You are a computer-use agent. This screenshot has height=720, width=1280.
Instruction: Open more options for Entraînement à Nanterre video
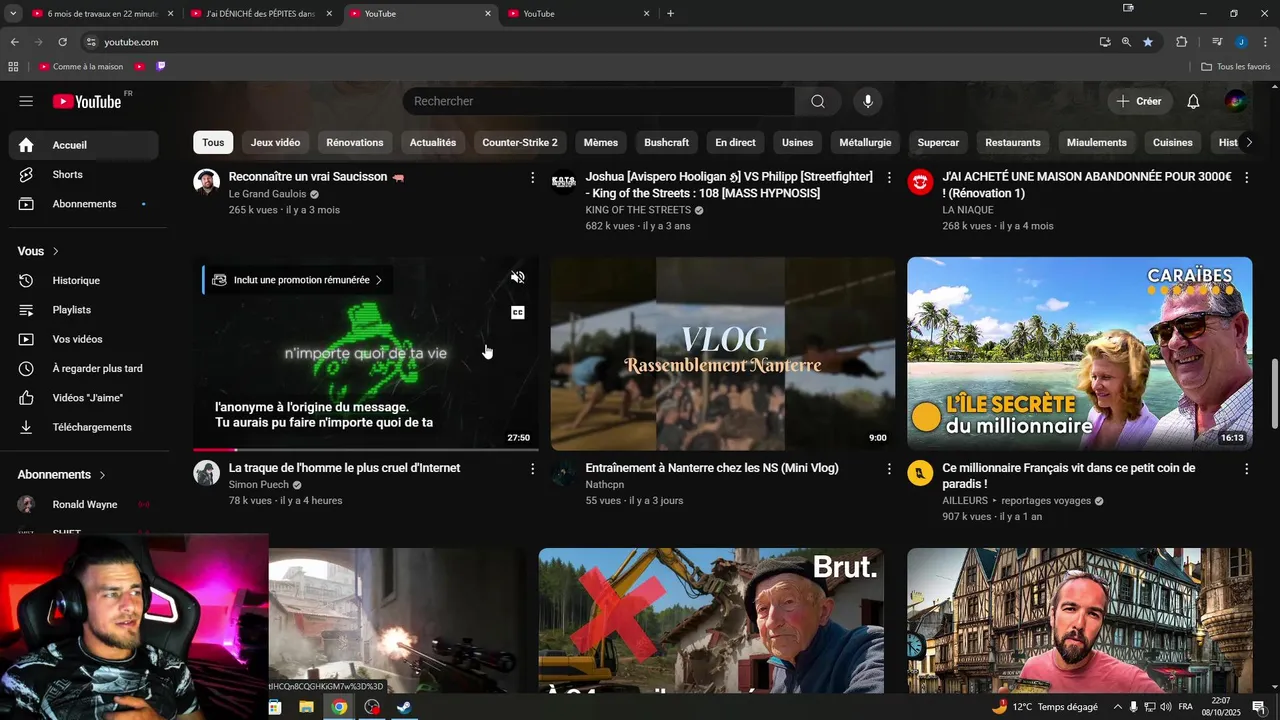point(889,468)
